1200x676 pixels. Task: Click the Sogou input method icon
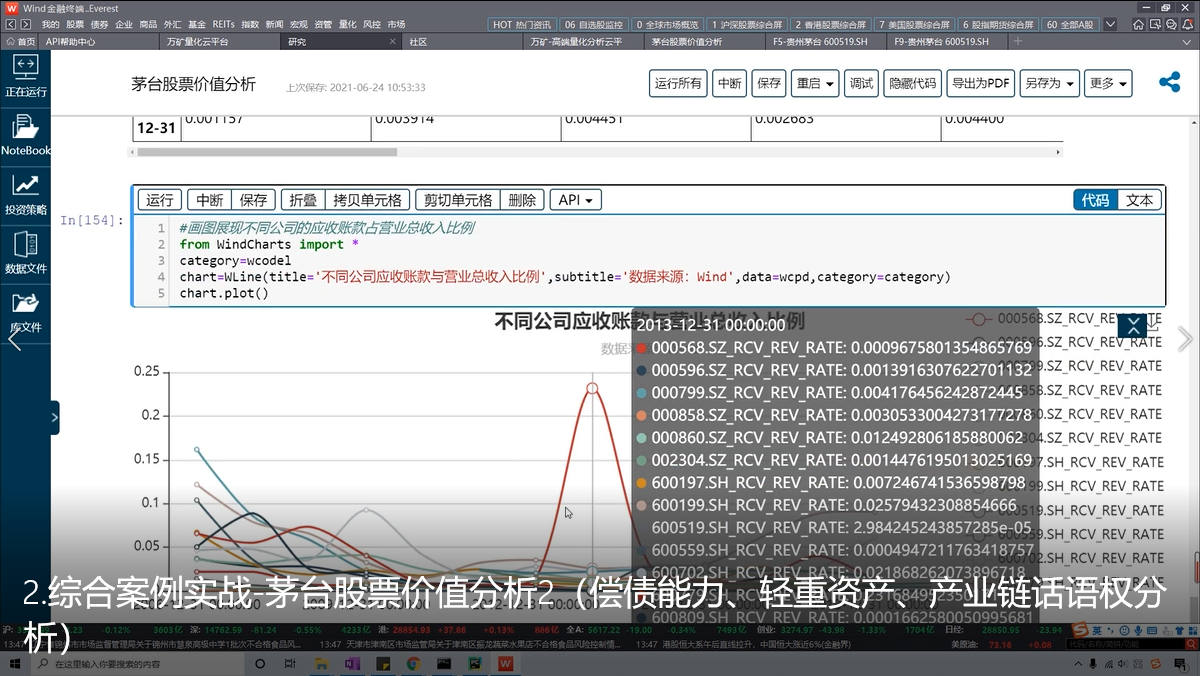tap(1079, 630)
